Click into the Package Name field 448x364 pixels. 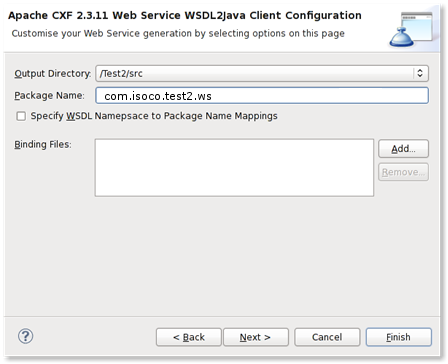click(x=262, y=96)
